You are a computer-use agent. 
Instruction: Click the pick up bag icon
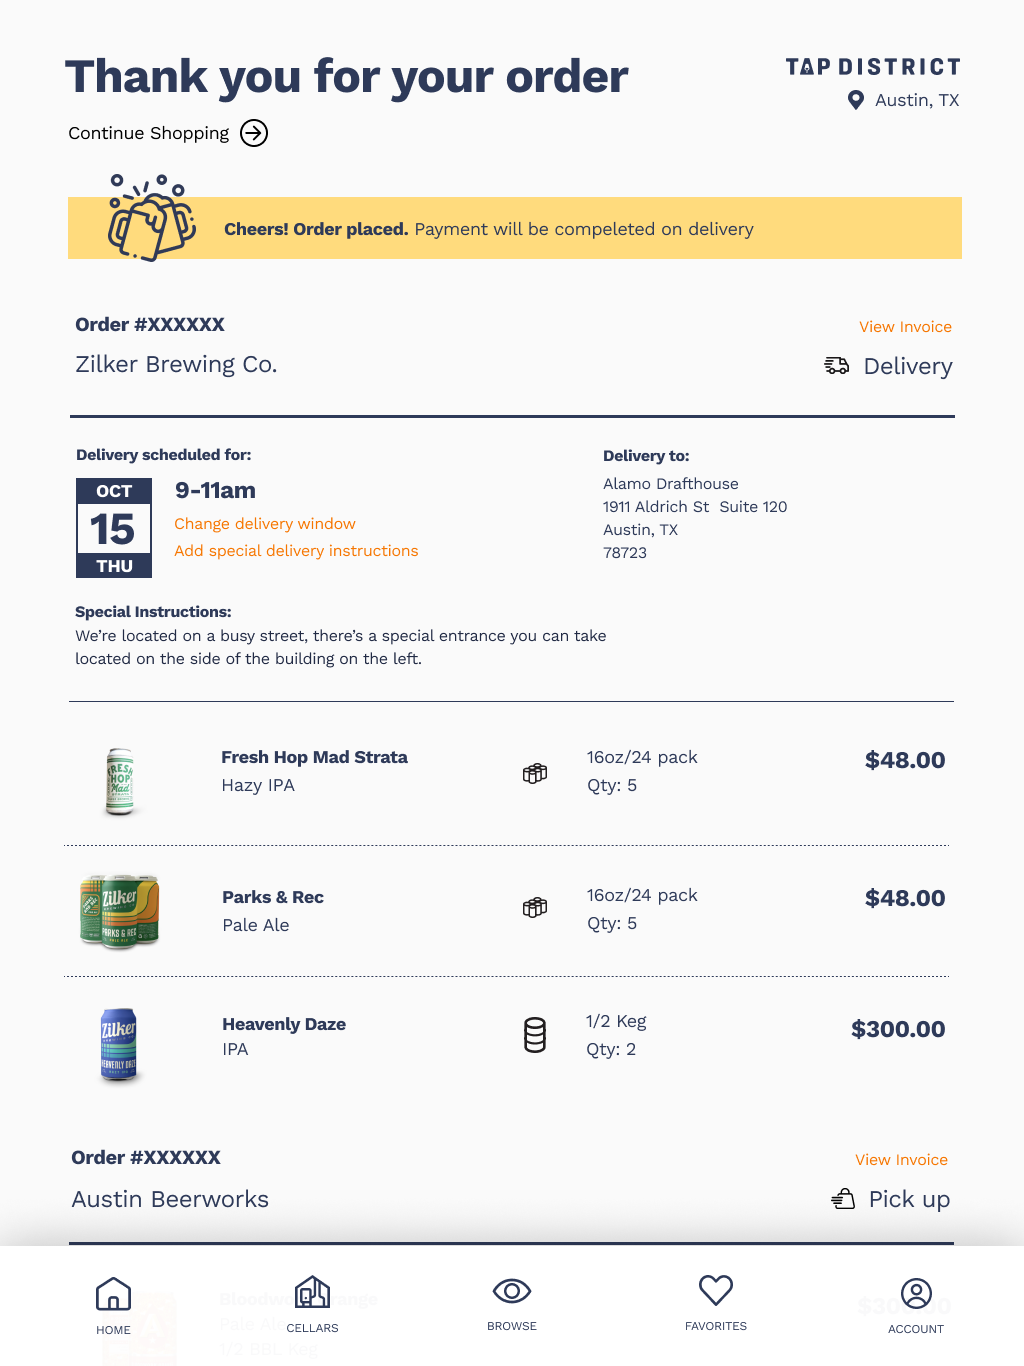[x=843, y=1199]
